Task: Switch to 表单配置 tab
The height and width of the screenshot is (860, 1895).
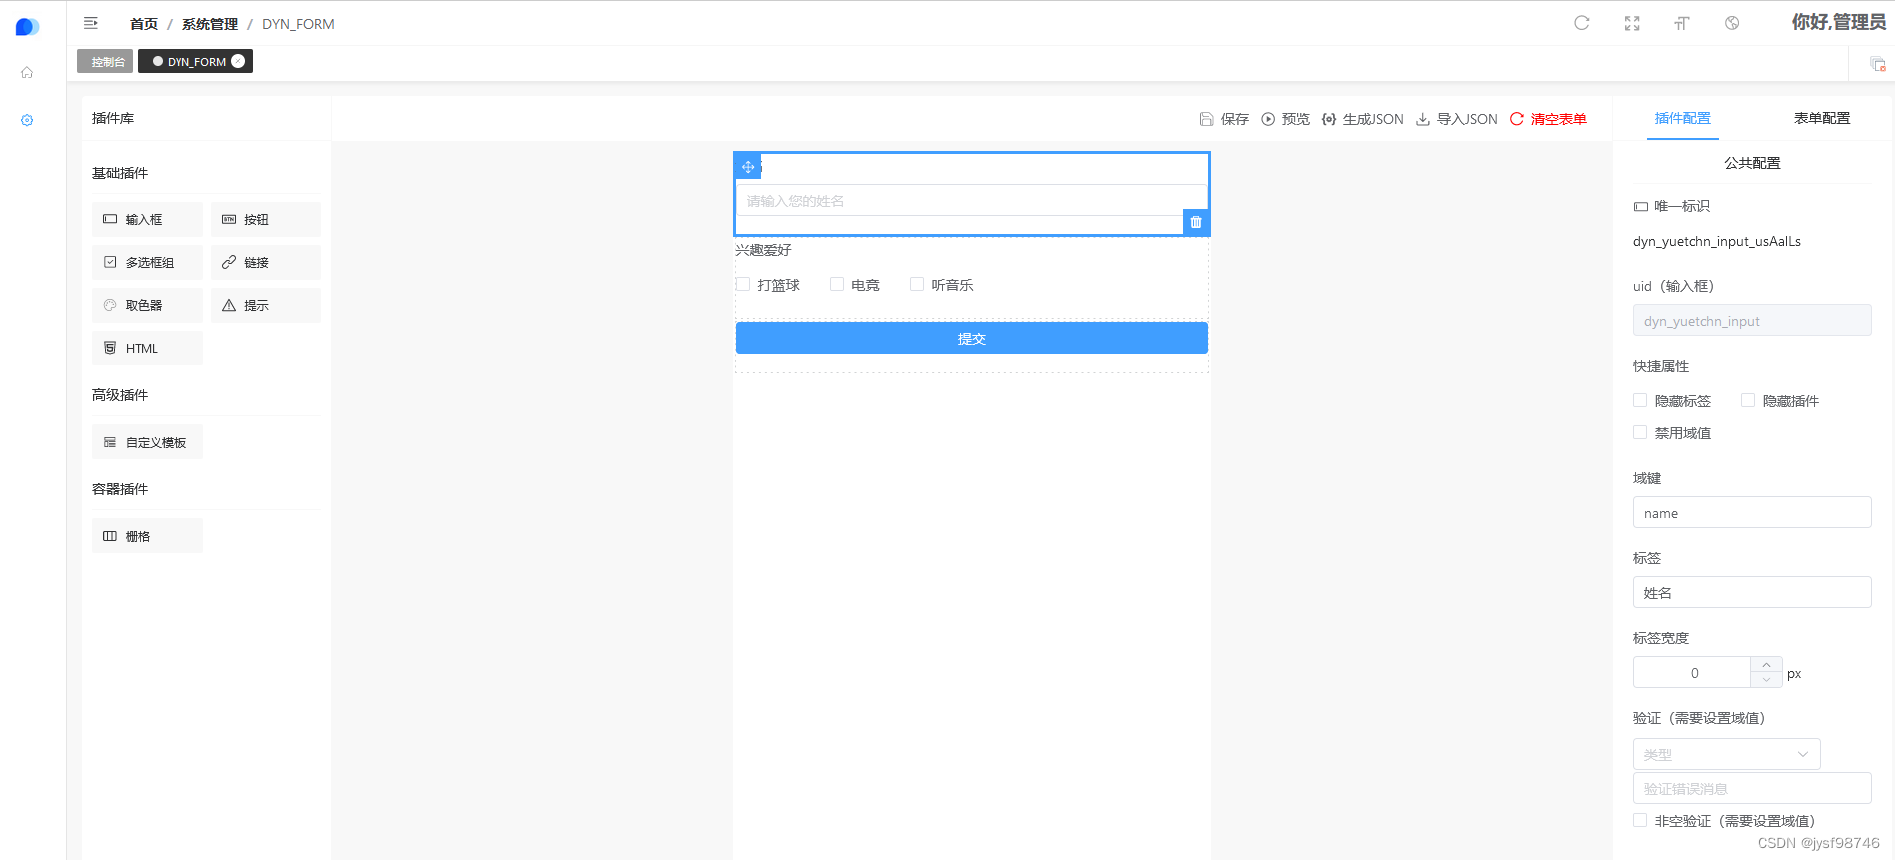Action: click(x=1822, y=118)
